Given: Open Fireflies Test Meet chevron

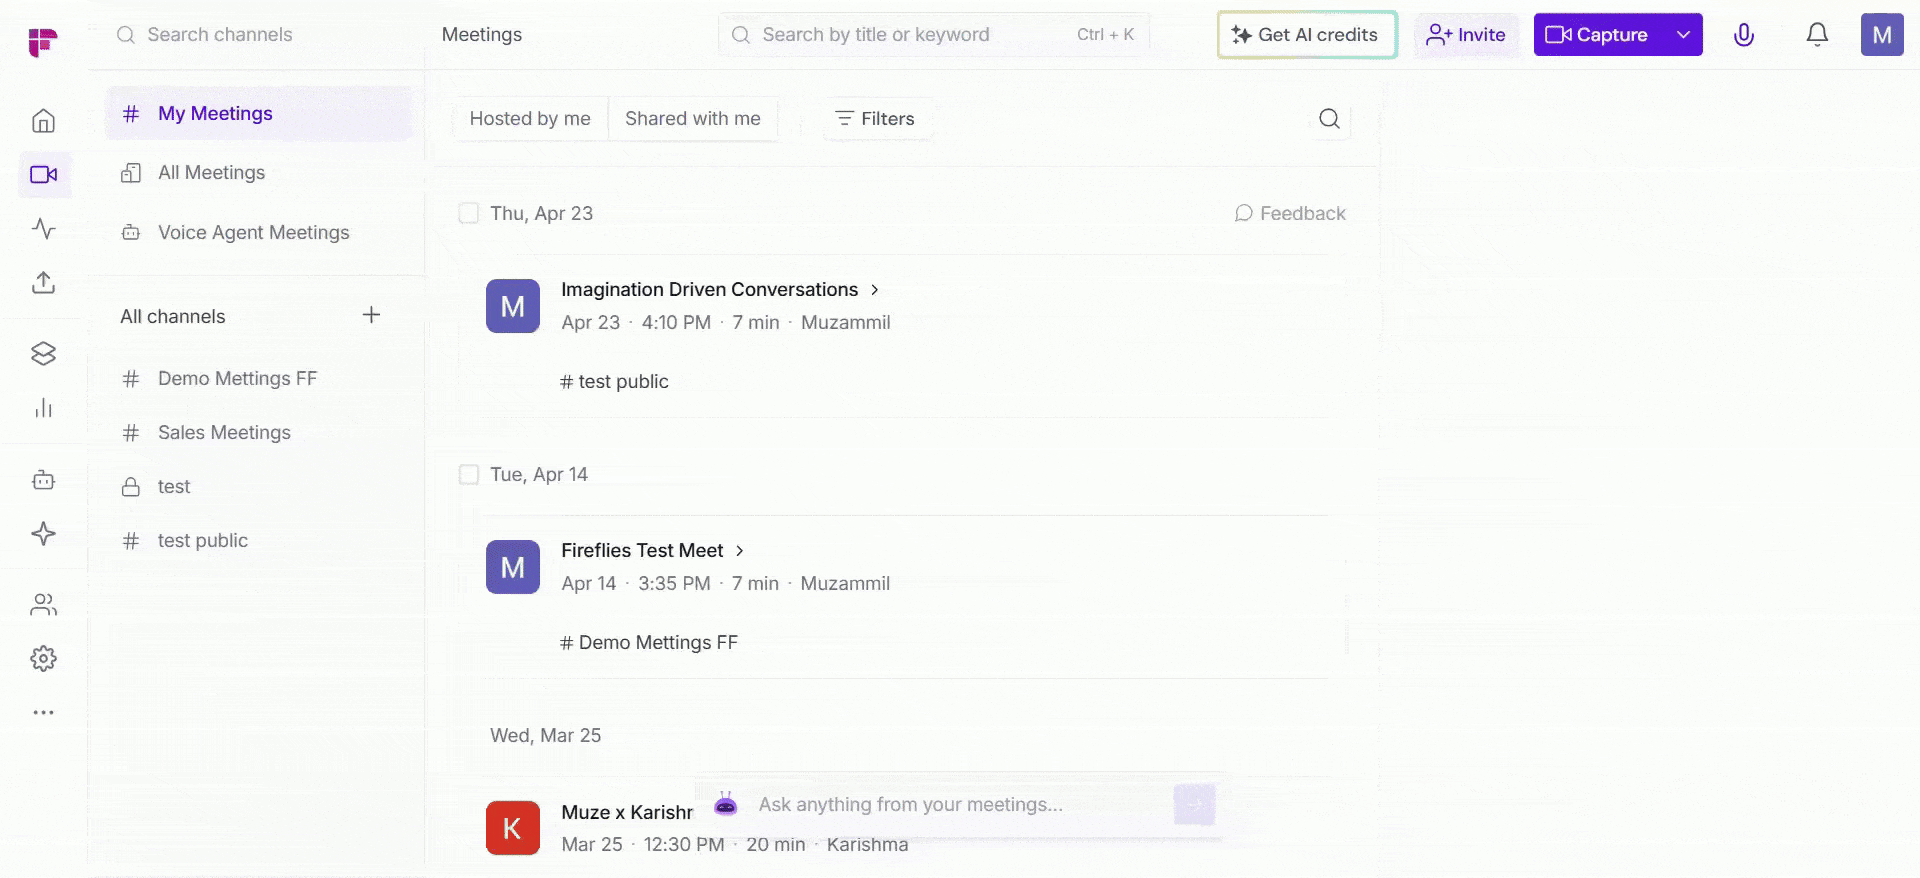Looking at the screenshot, I should pyautogui.click(x=740, y=551).
